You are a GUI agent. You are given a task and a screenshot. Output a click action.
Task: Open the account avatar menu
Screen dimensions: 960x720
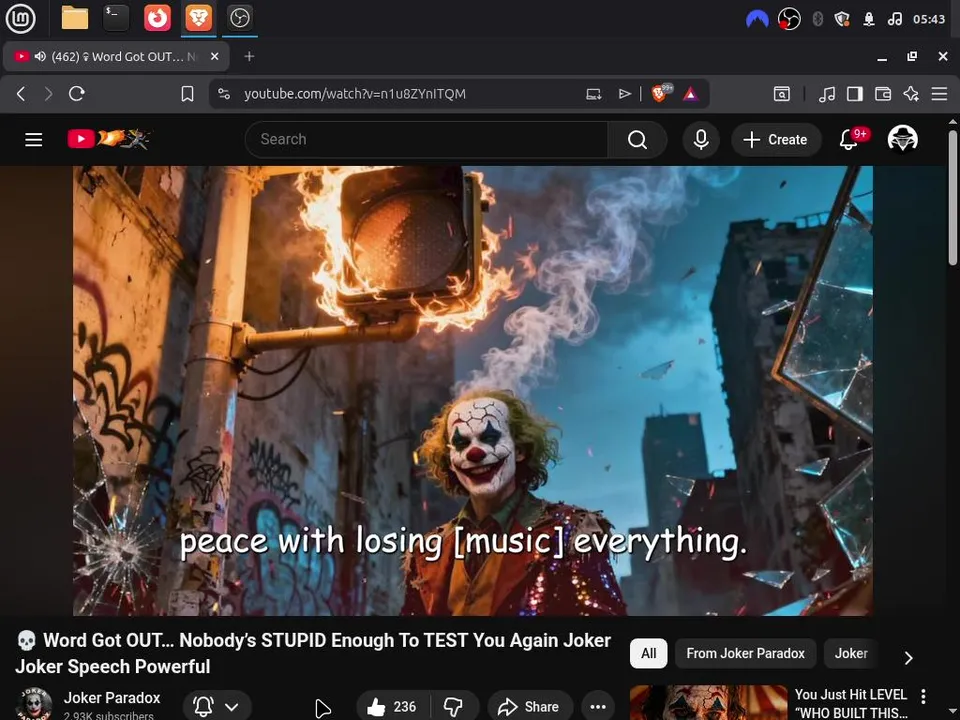902,139
